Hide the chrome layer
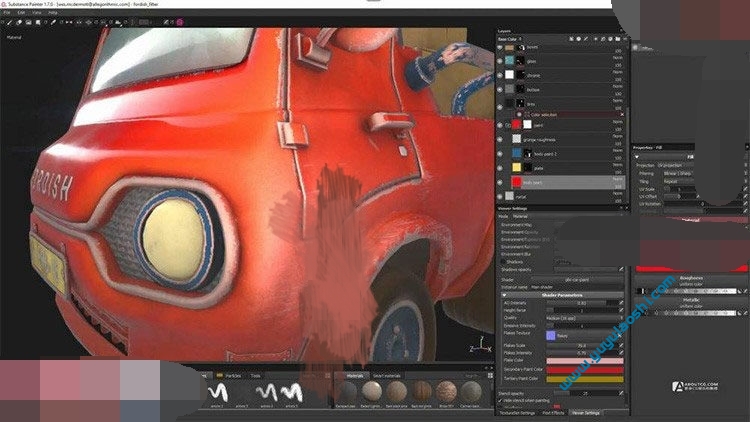The width and height of the screenshot is (750, 422). 500,75
